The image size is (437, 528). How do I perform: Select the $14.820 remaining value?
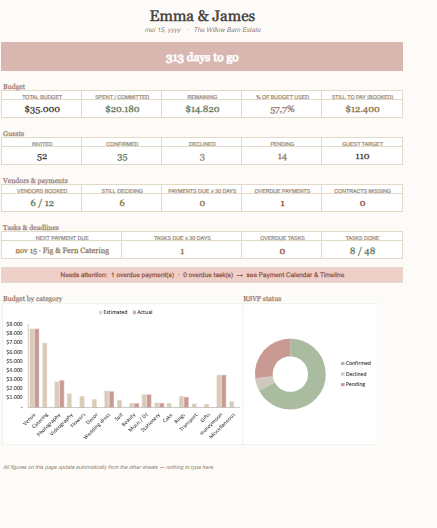[x=202, y=109]
